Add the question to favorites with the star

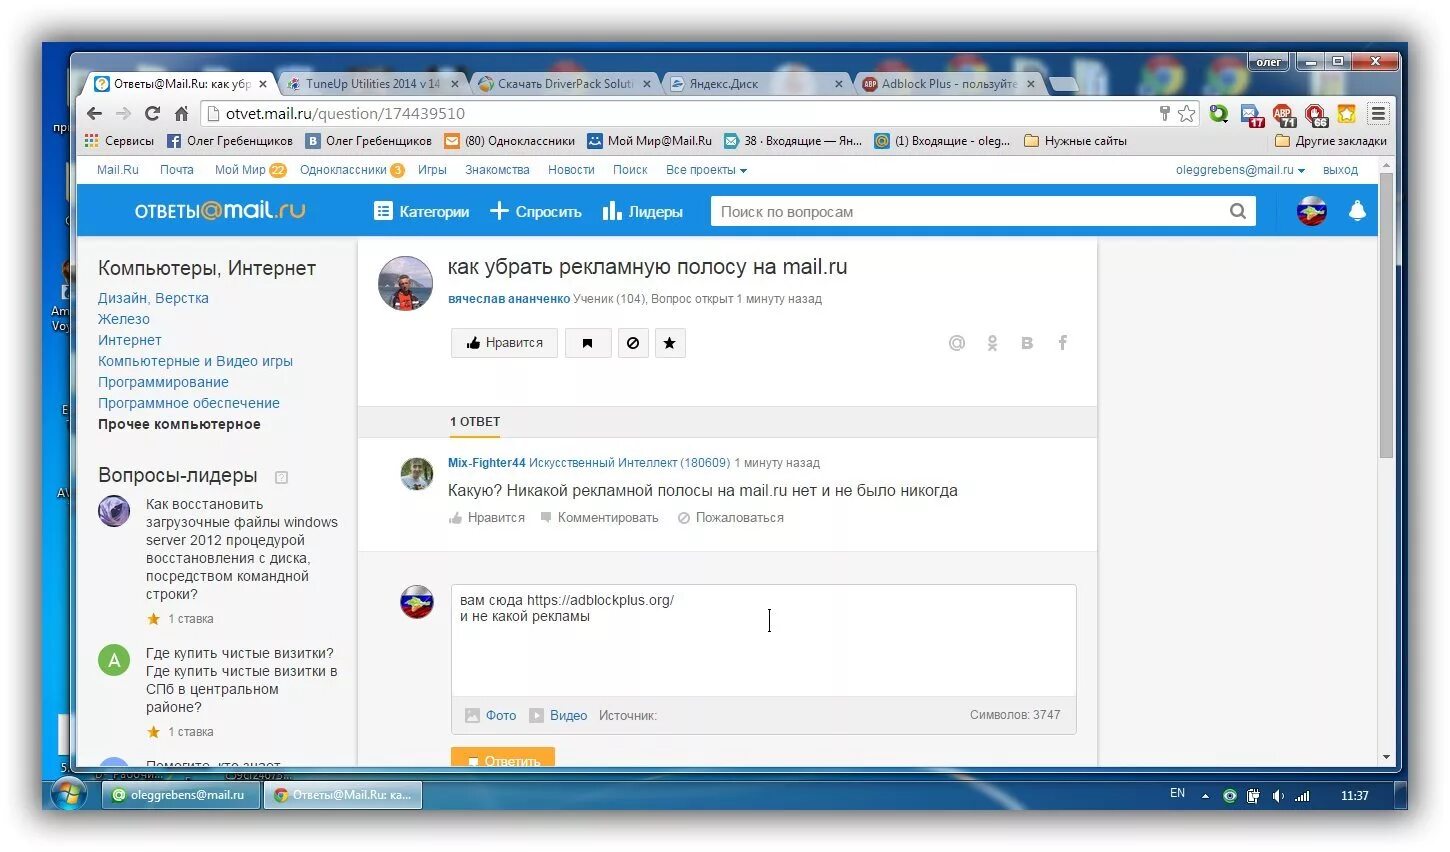point(670,343)
